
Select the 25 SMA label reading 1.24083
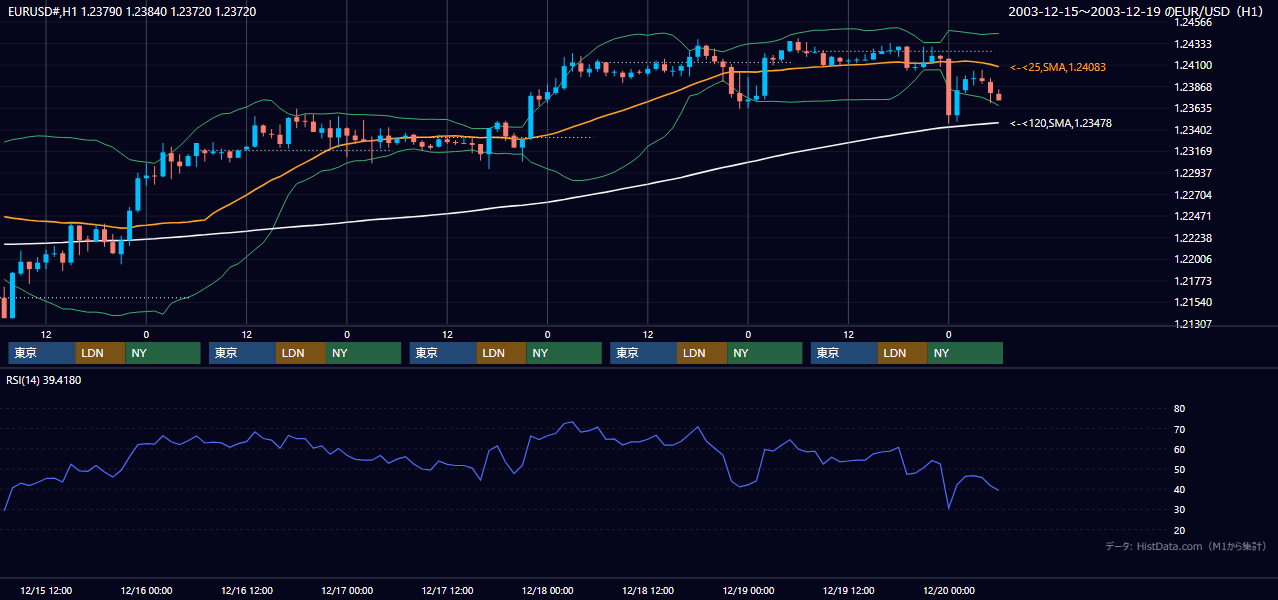tap(1058, 67)
